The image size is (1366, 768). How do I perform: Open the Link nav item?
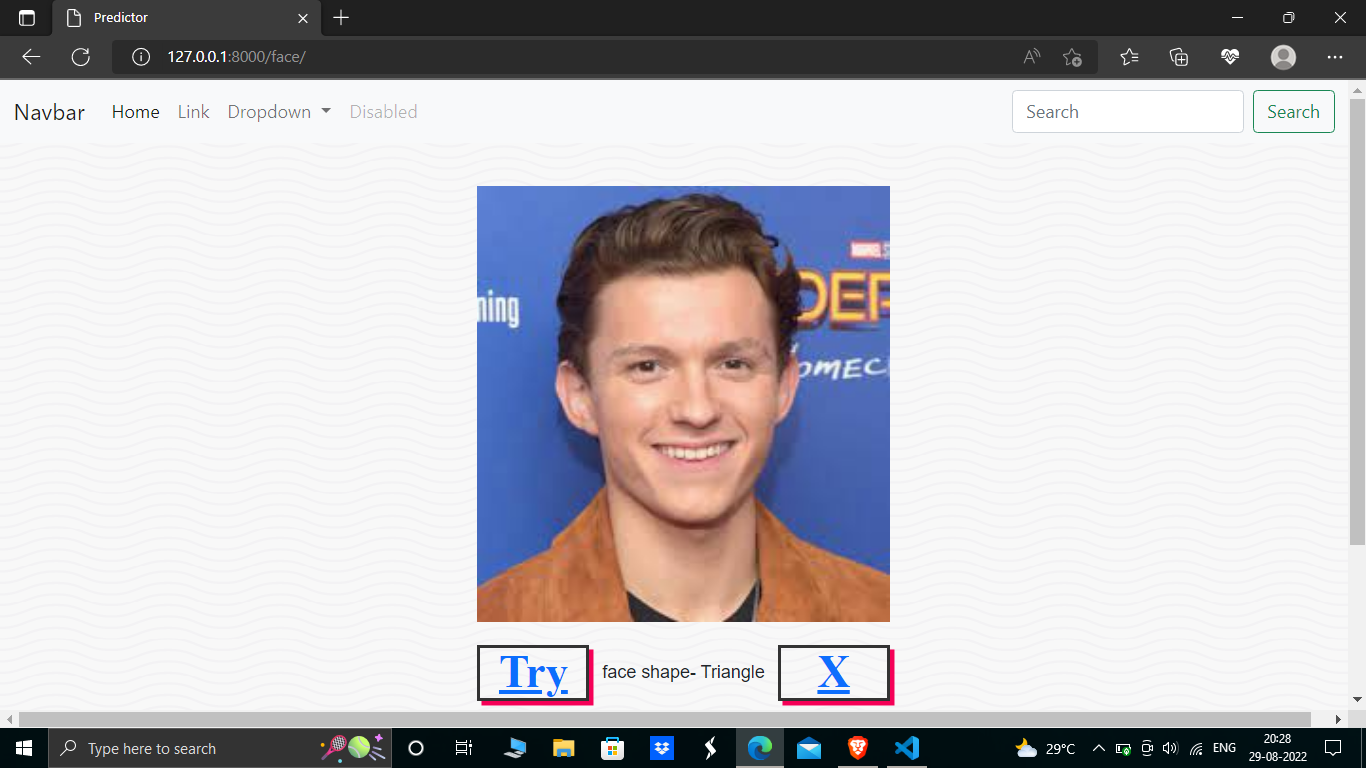point(194,112)
